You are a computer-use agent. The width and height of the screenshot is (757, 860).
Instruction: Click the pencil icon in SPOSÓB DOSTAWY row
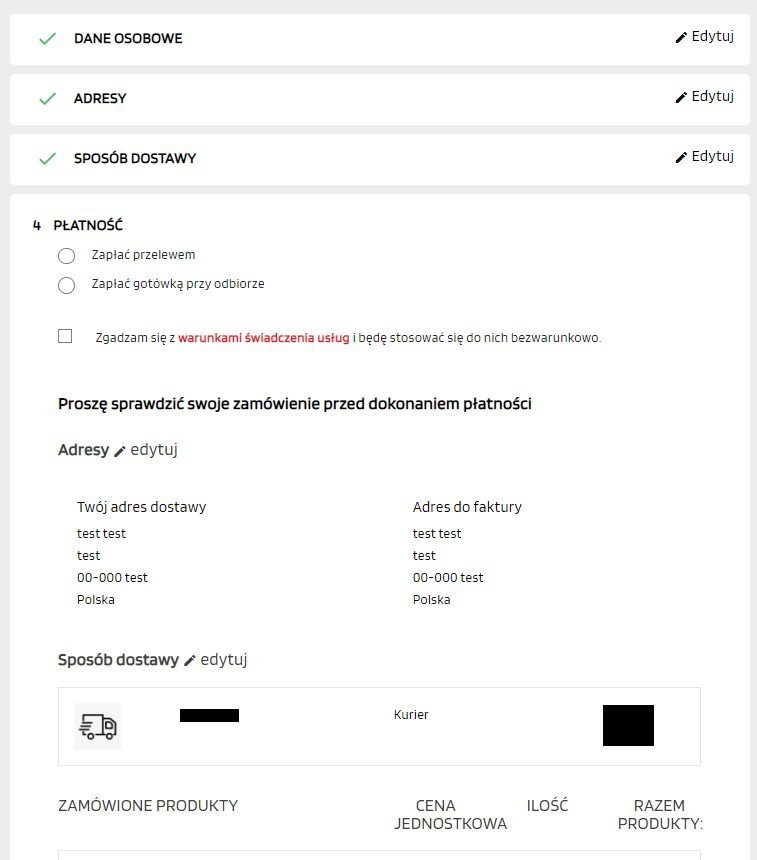681,158
